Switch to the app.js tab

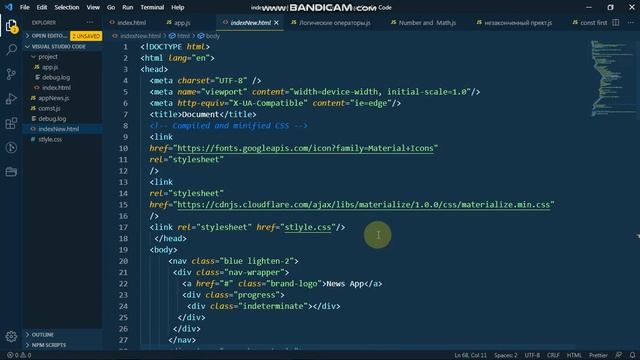(x=182, y=23)
